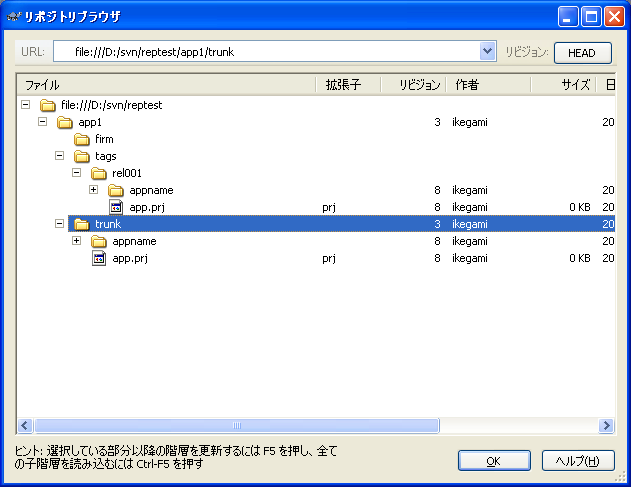Select the tags folder label
631x487 pixels.
(105, 156)
